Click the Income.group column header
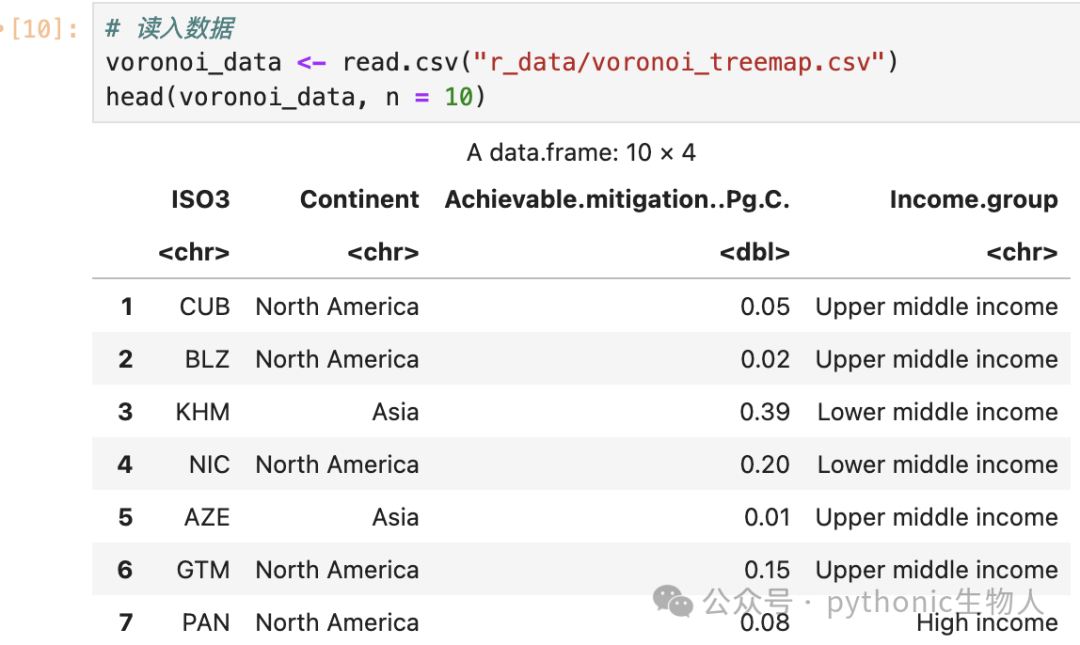 974,199
